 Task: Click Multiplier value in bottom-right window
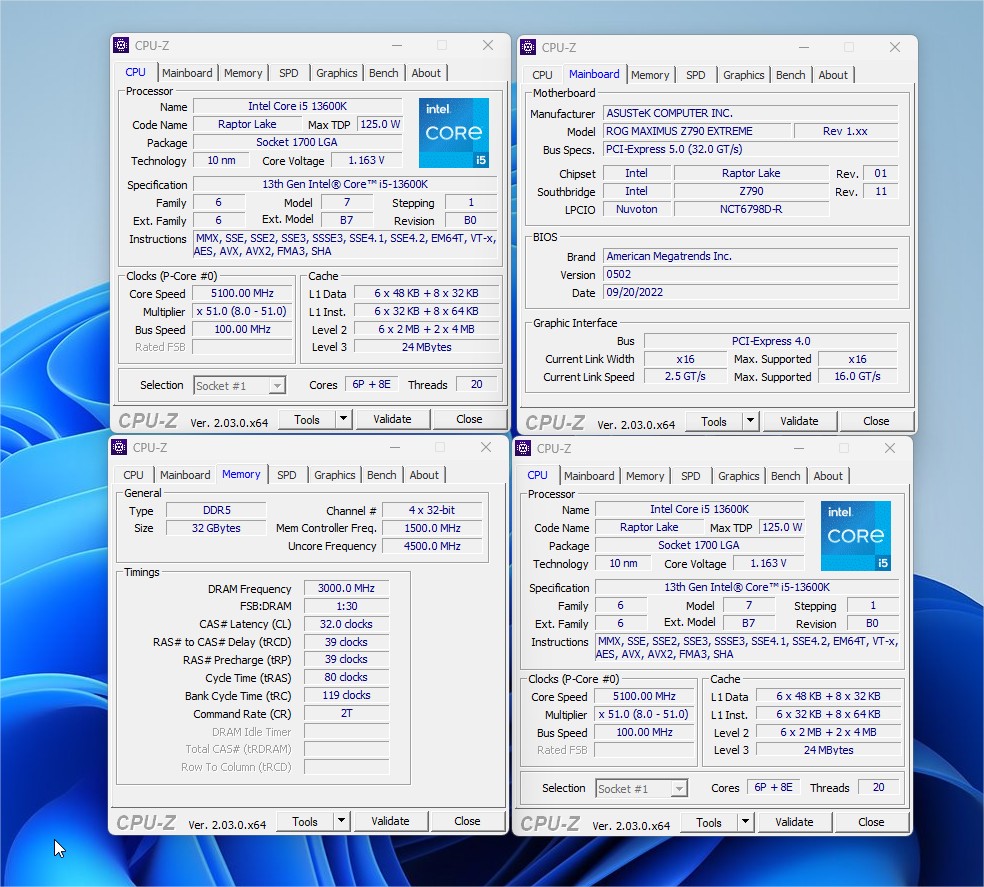[x=644, y=714]
